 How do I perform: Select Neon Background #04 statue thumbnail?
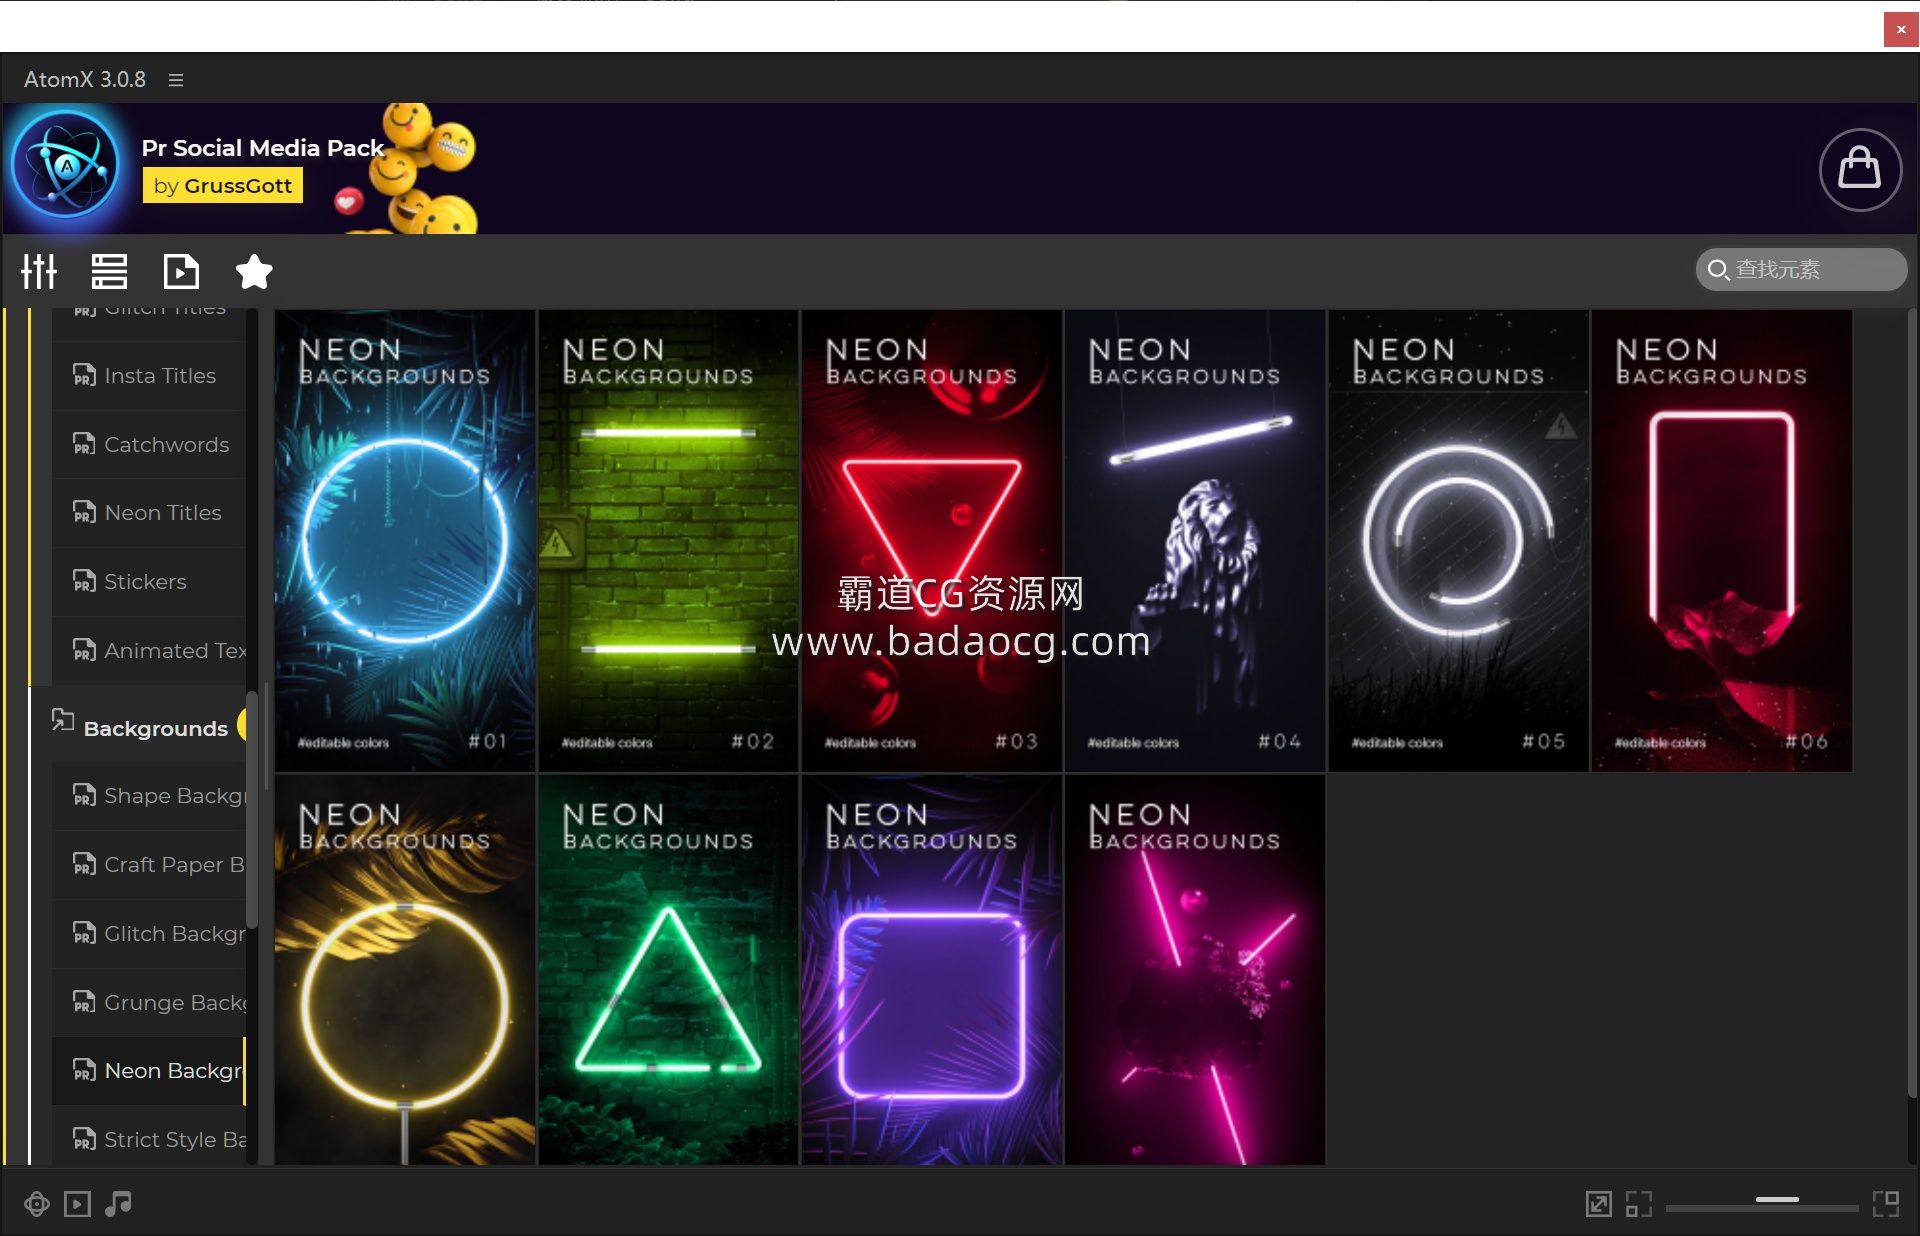1195,541
